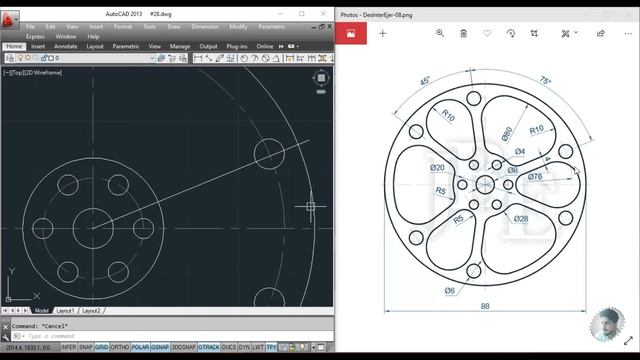640x360 pixels.
Task: Click Make Object's Layer Current icon
Action: pyautogui.click(x=161, y=58)
